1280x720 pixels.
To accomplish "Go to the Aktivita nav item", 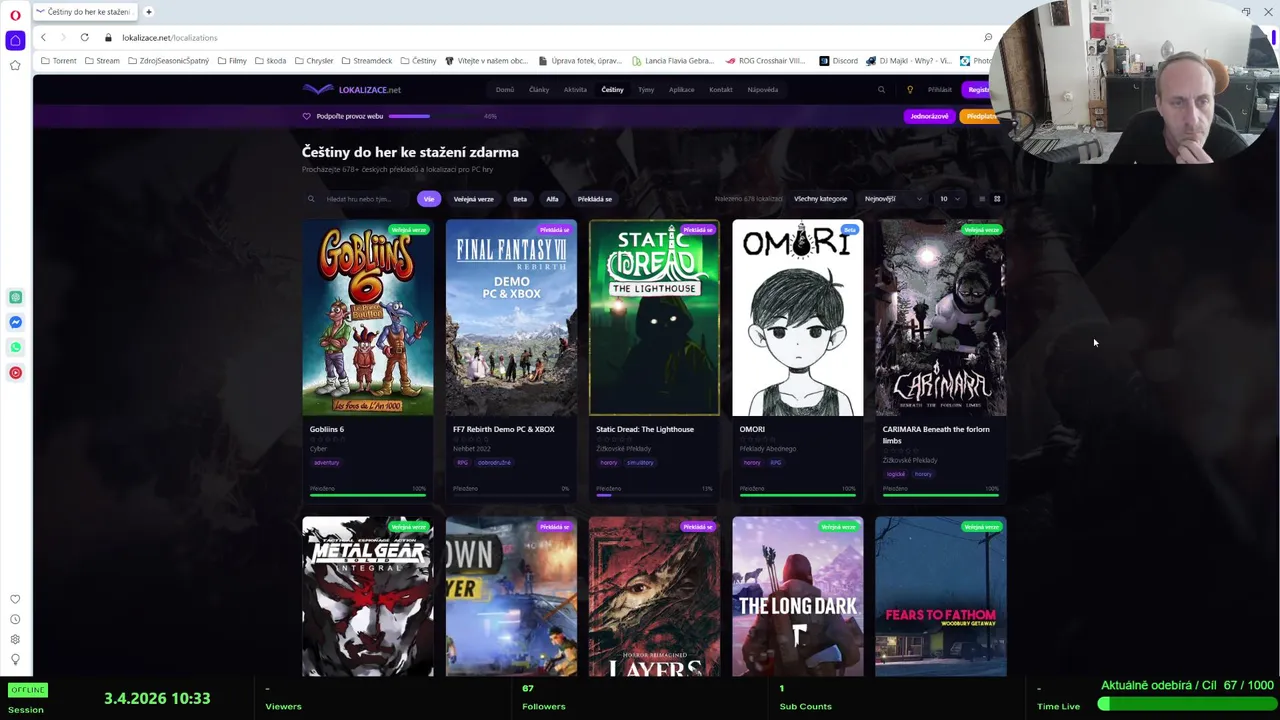I will [x=575, y=90].
